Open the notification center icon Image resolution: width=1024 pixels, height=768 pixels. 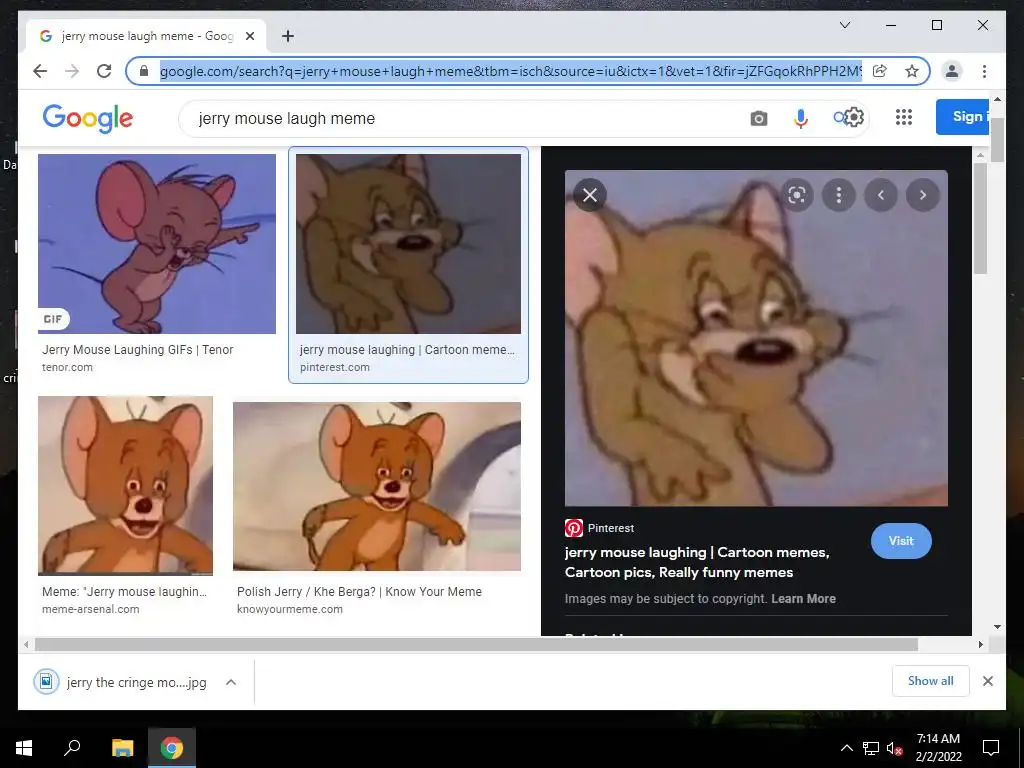tap(991, 748)
